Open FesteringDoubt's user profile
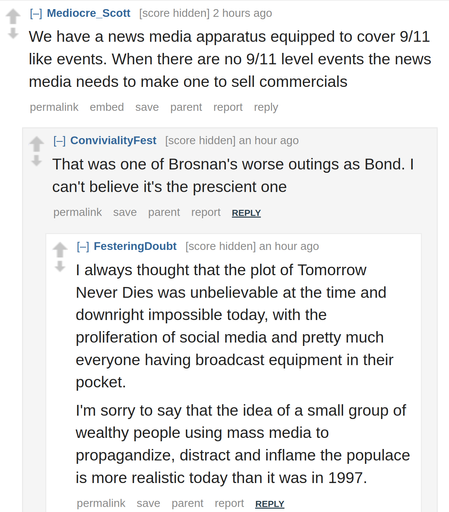 coord(135,246)
